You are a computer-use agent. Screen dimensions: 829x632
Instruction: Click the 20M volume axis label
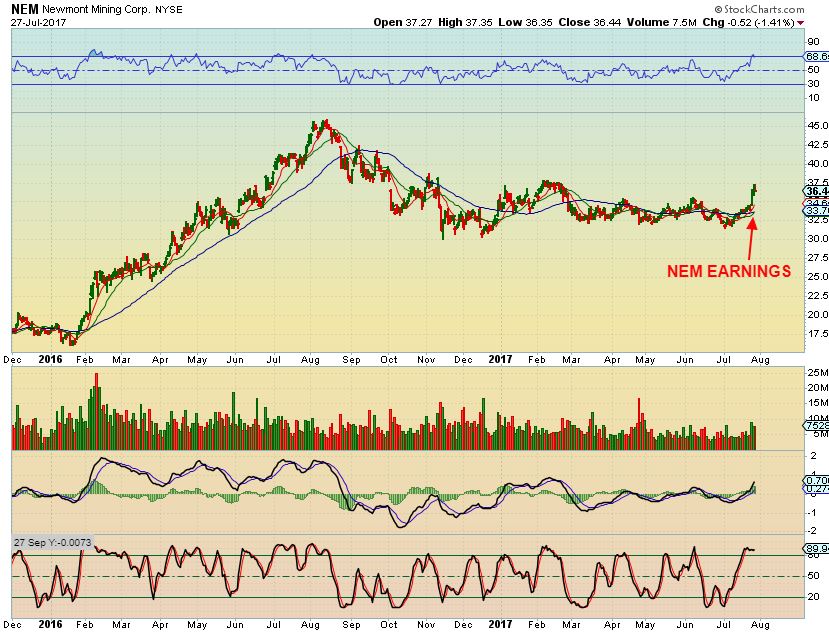(x=817, y=388)
